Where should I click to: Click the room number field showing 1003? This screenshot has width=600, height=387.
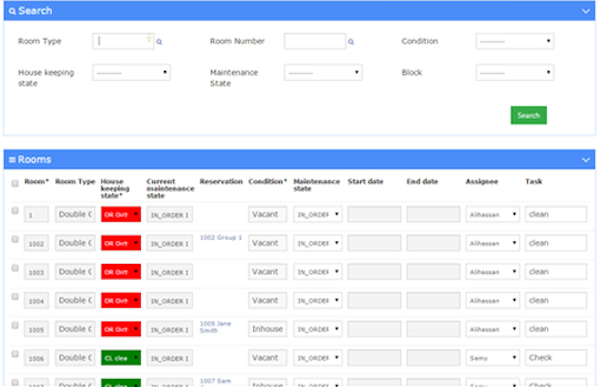tap(36, 272)
